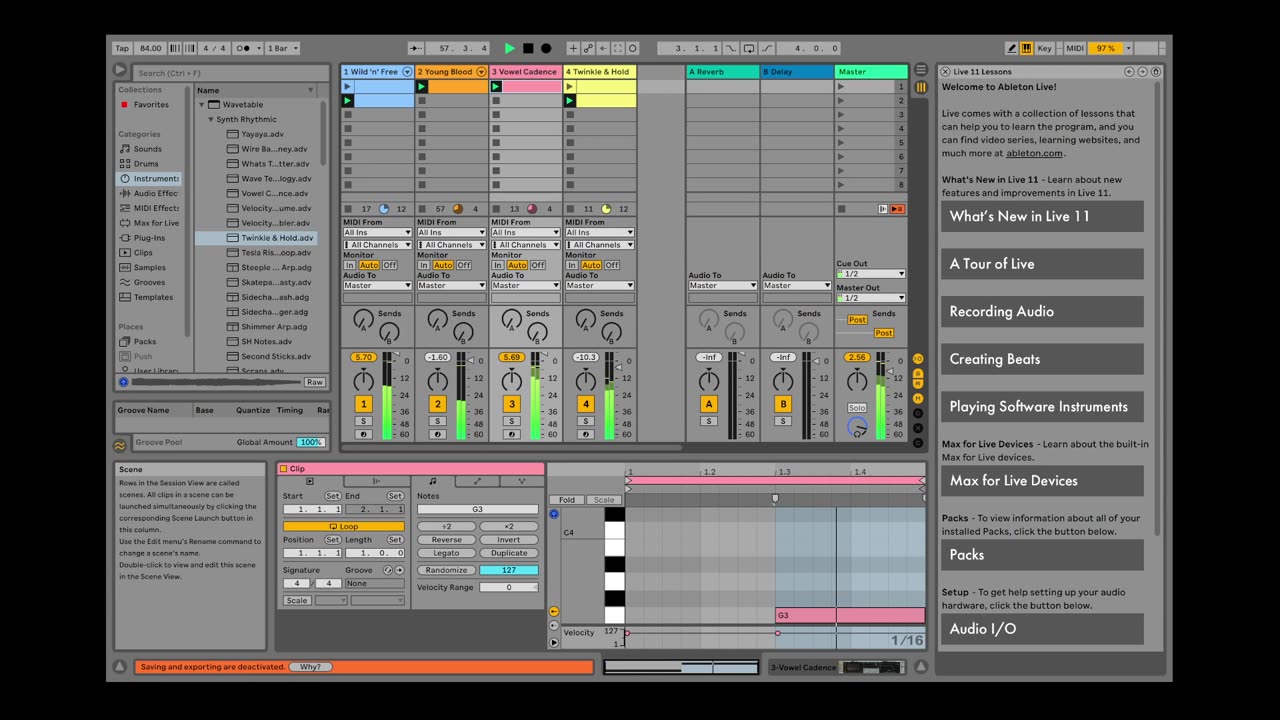The width and height of the screenshot is (1280, 720).
Task: Open the 2 Young Blood track dropdown
Action: (x=481, y=72)
